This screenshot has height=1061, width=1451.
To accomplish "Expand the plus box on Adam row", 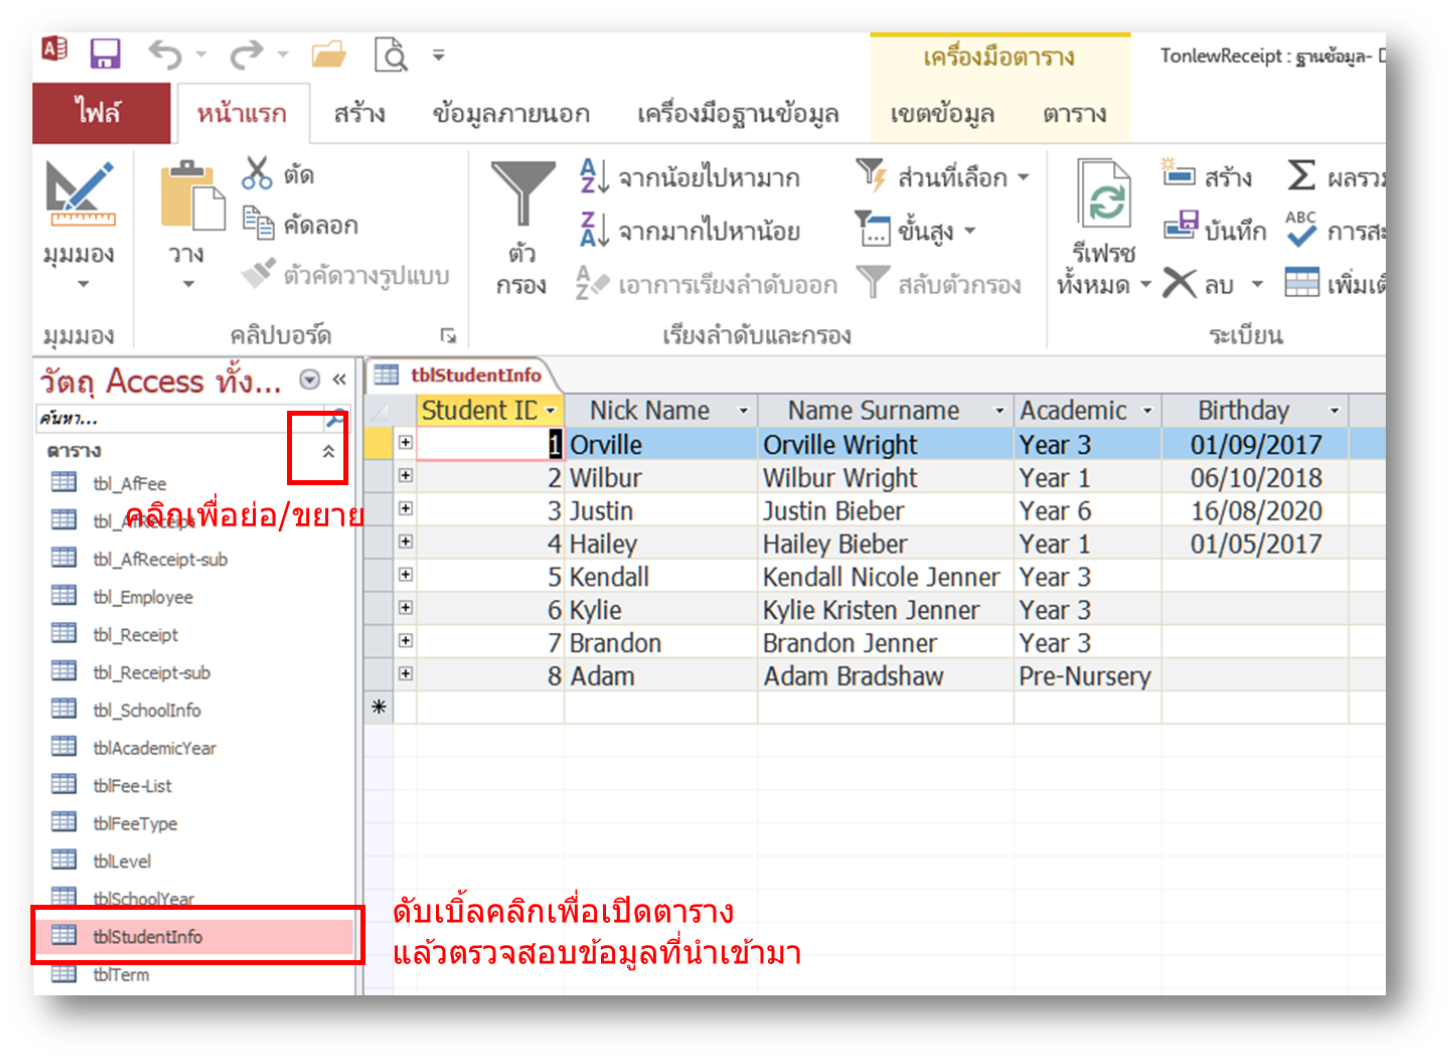I will click(x=405, y=674).
